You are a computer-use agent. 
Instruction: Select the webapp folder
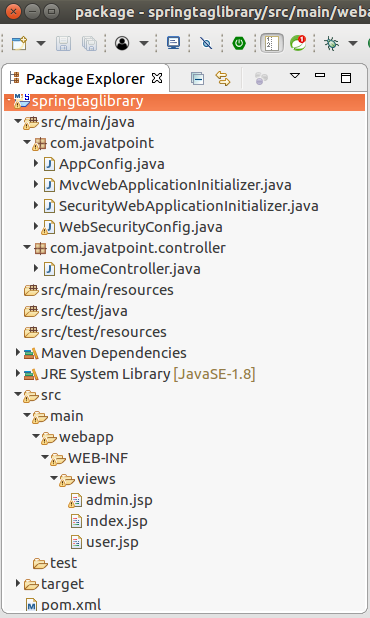(x=86, y=437)
